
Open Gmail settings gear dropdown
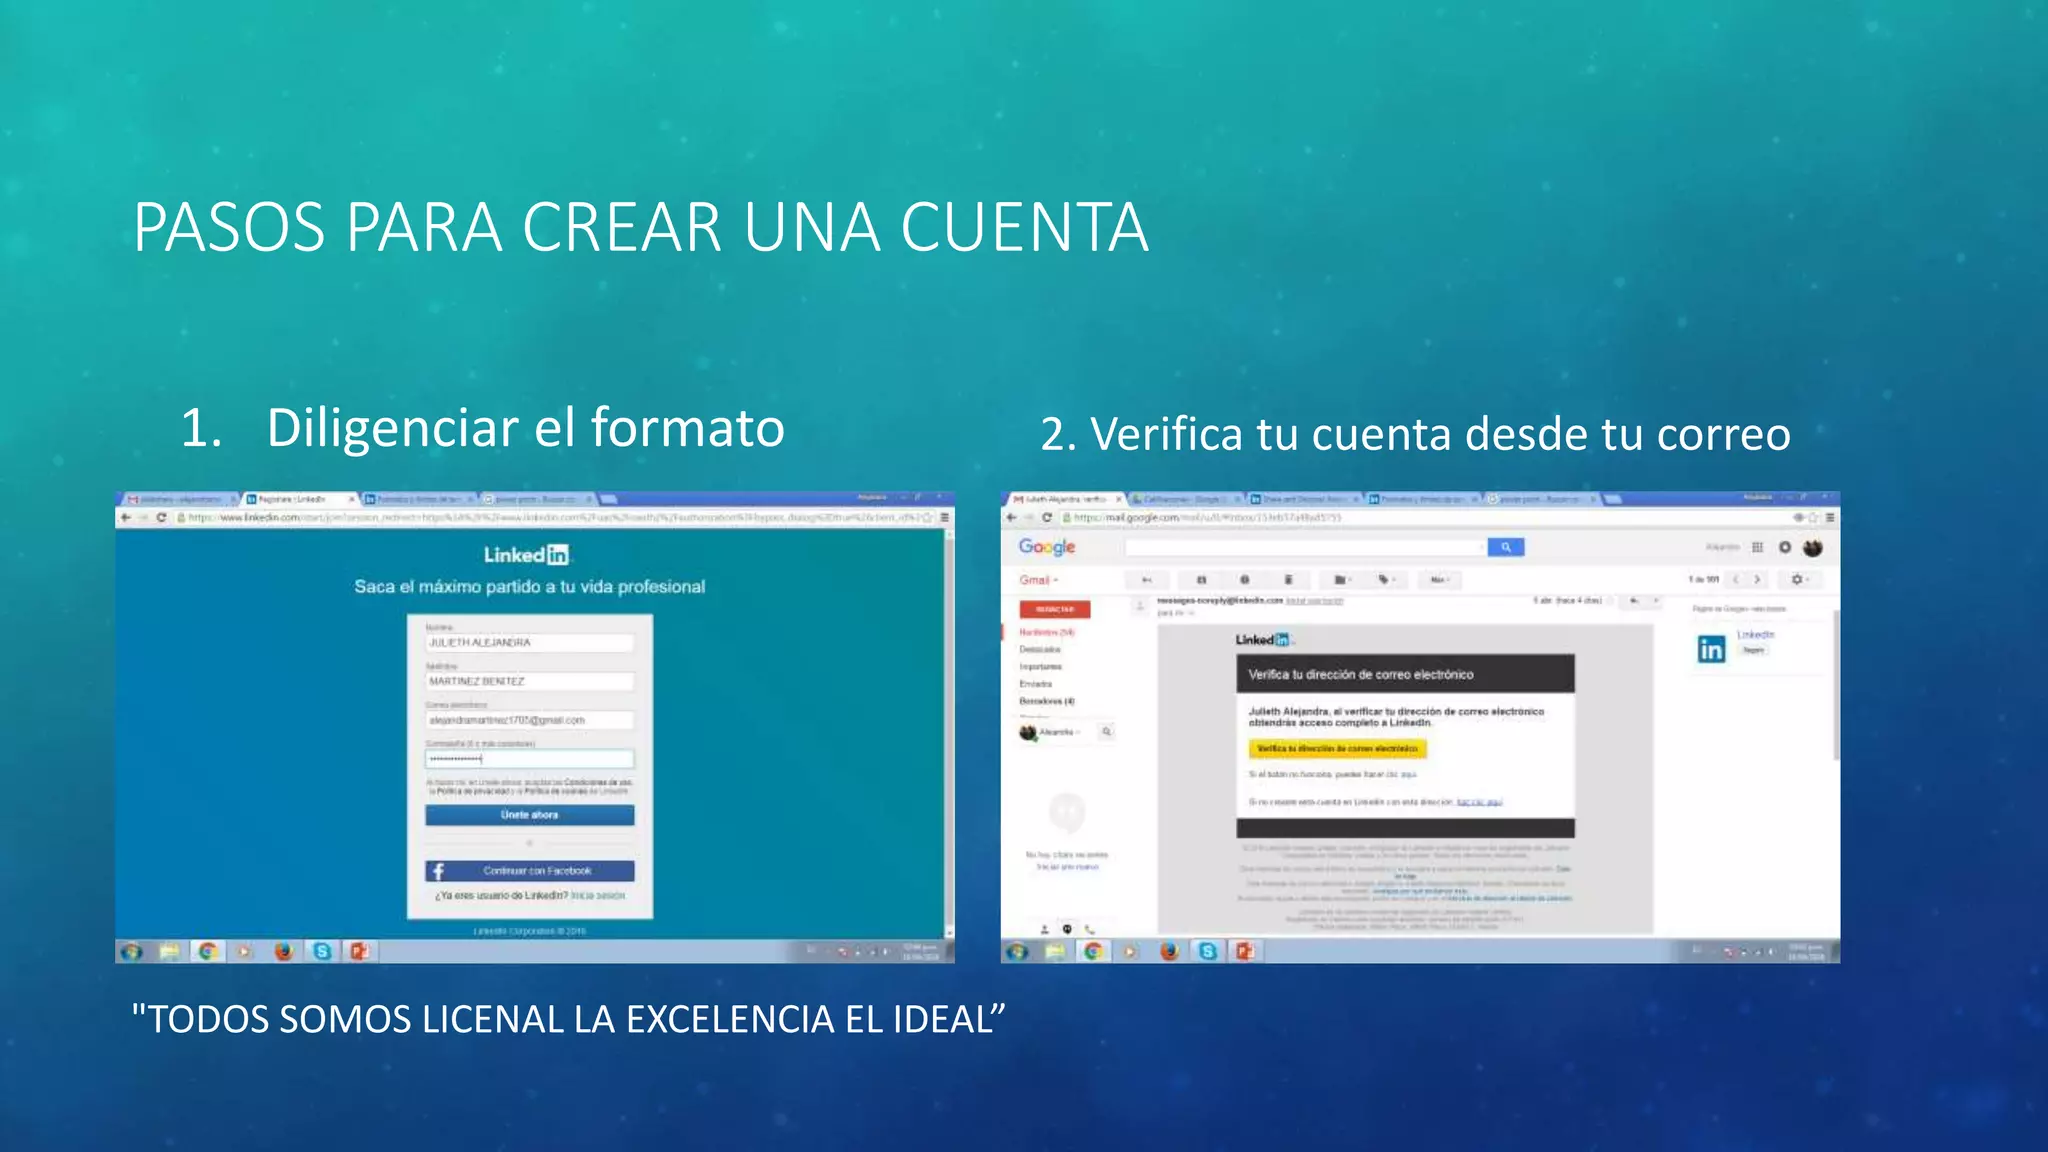pyautogui.click(x=1799, y=580)
